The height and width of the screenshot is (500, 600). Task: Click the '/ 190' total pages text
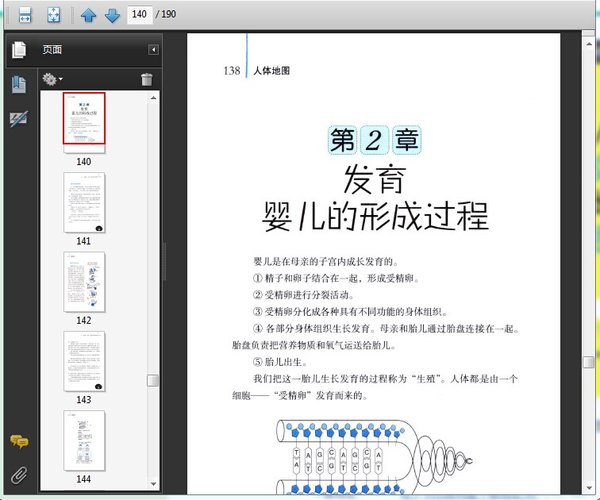coord(166,15)
